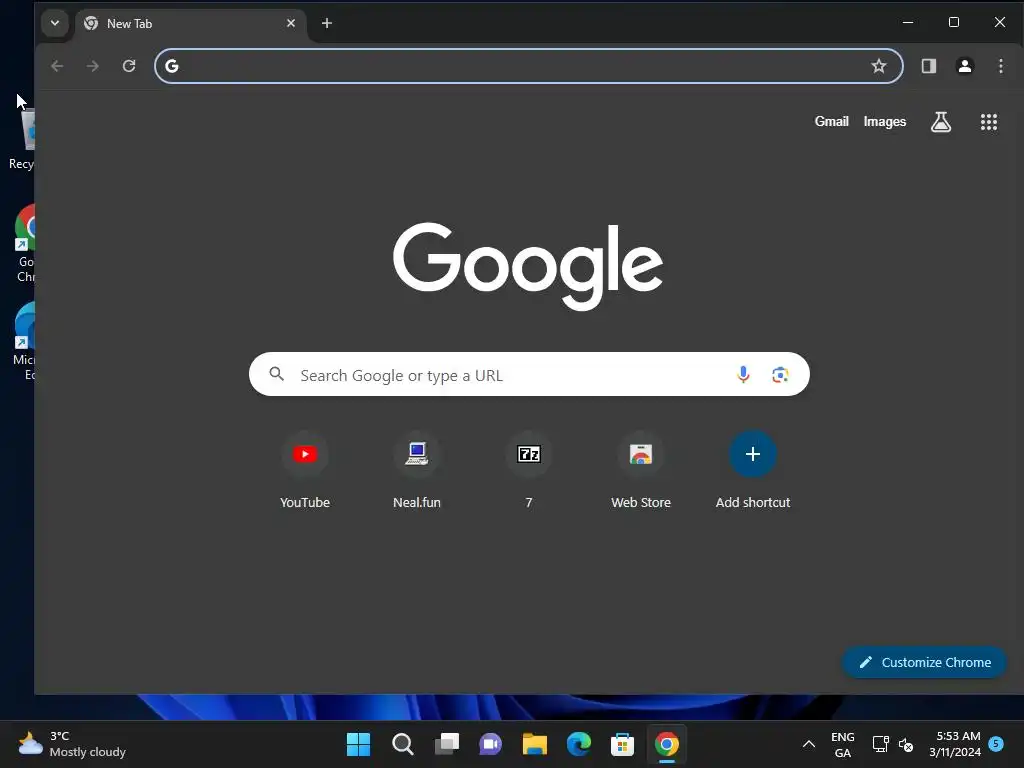Click Add shortcut button
This screenshot has height=768, width=1024.
point(752,470)
